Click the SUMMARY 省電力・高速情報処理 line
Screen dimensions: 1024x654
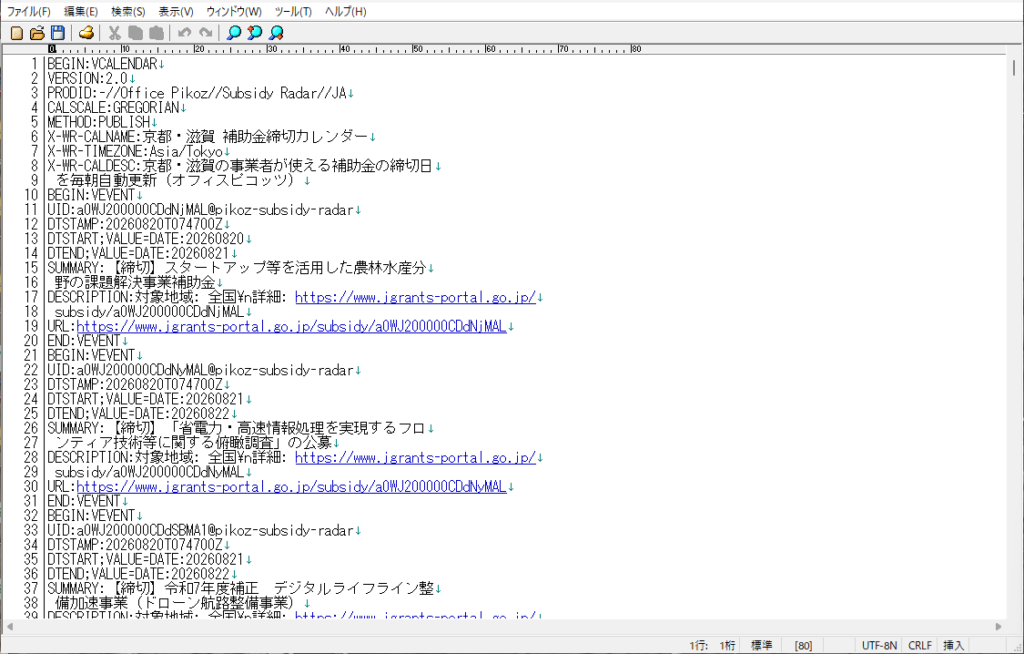(x=237, y=429)
